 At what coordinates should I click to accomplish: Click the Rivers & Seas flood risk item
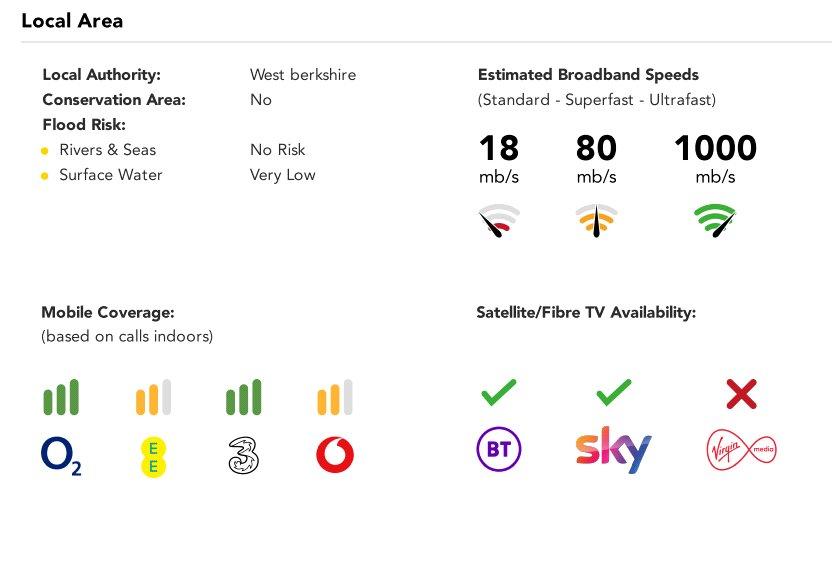pyautogui.click(x=108, y=150)
